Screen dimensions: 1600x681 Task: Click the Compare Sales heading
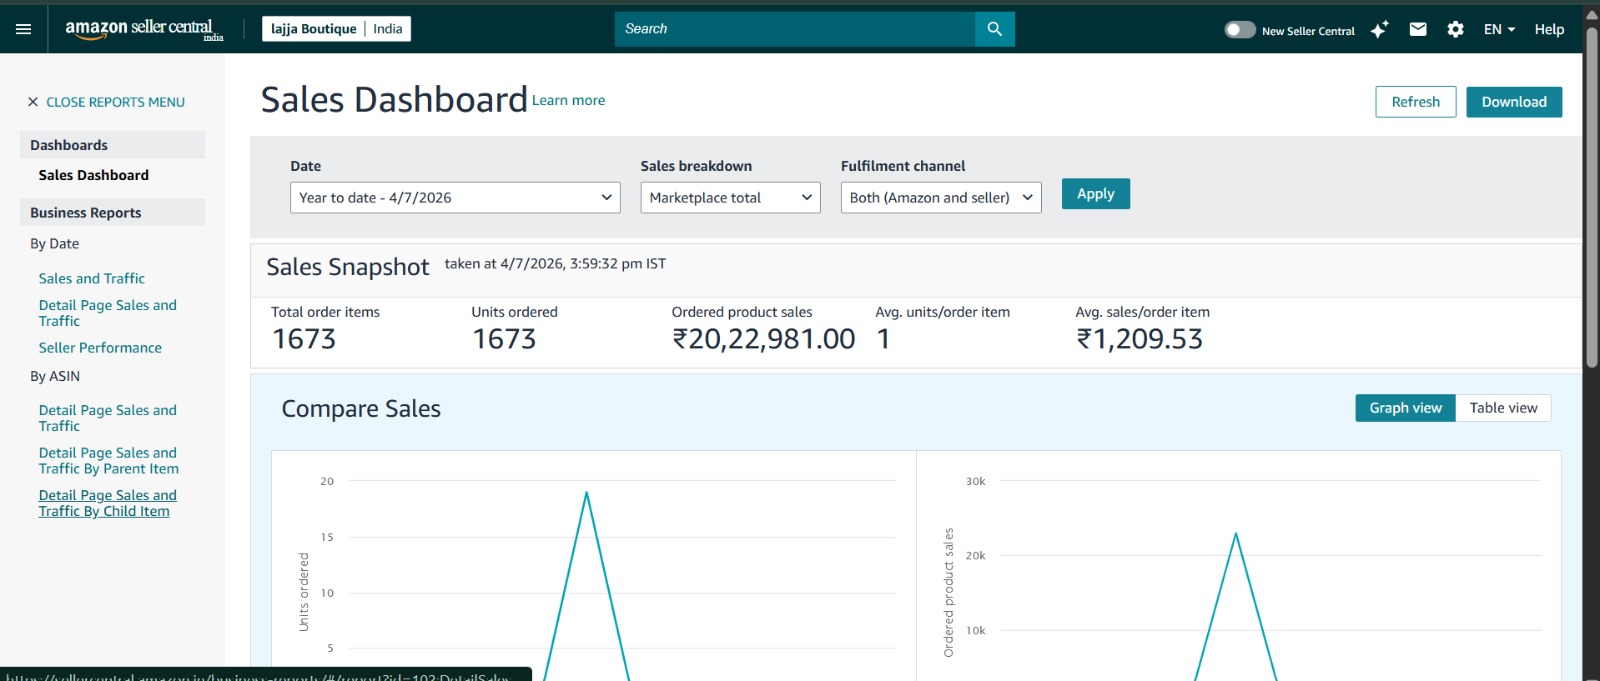(361, 409)
